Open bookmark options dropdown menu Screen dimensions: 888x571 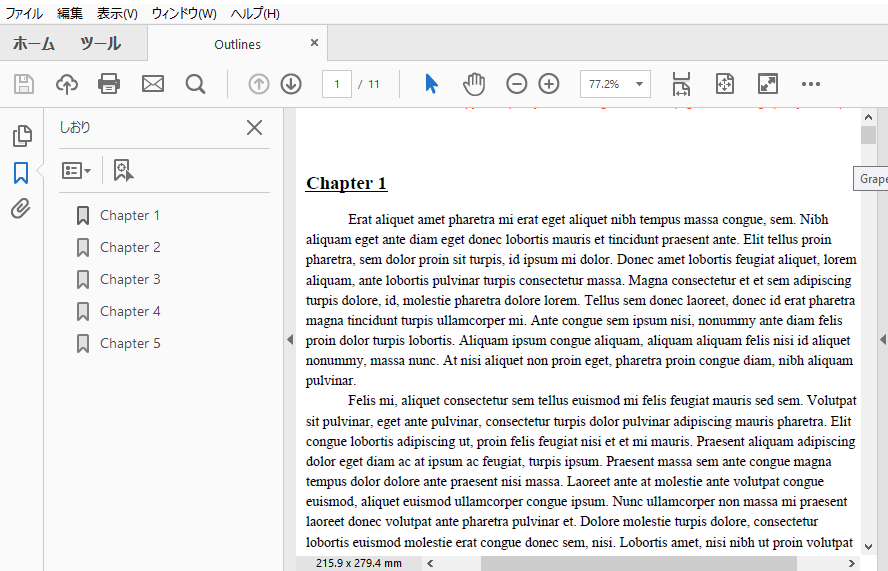point(76,171)
